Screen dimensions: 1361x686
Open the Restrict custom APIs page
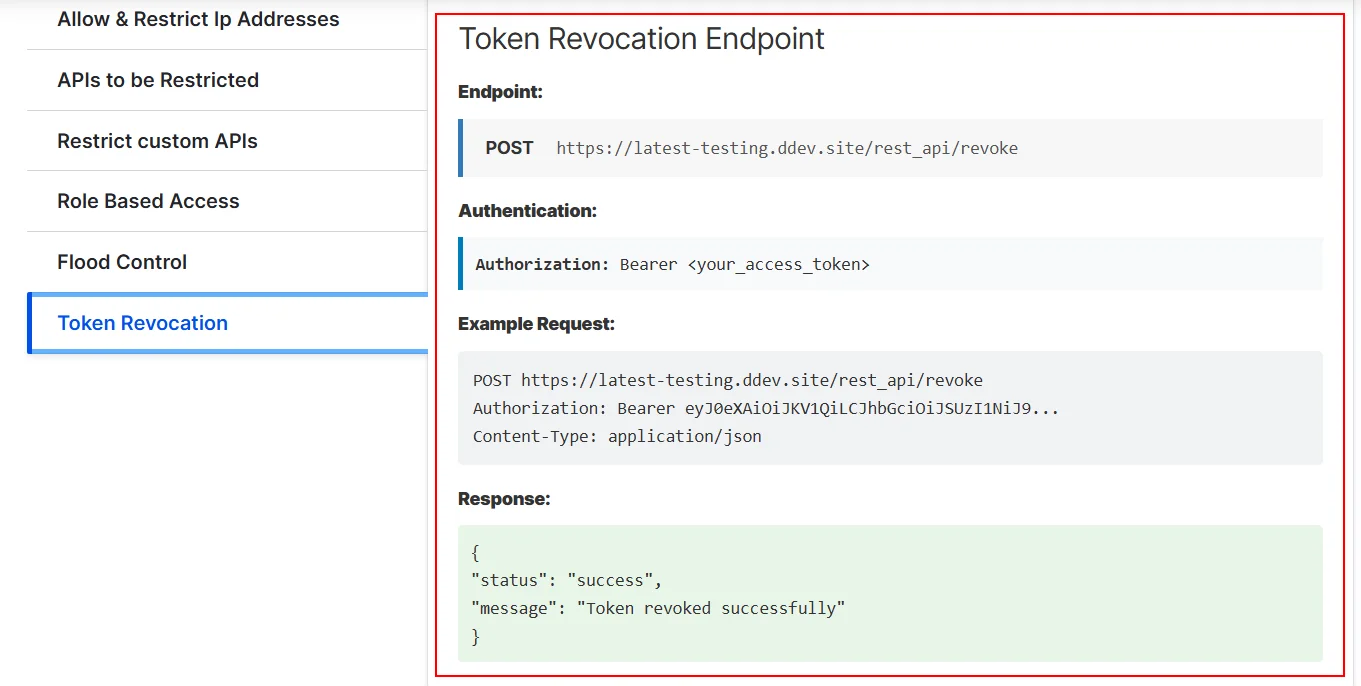coord(157,141)
